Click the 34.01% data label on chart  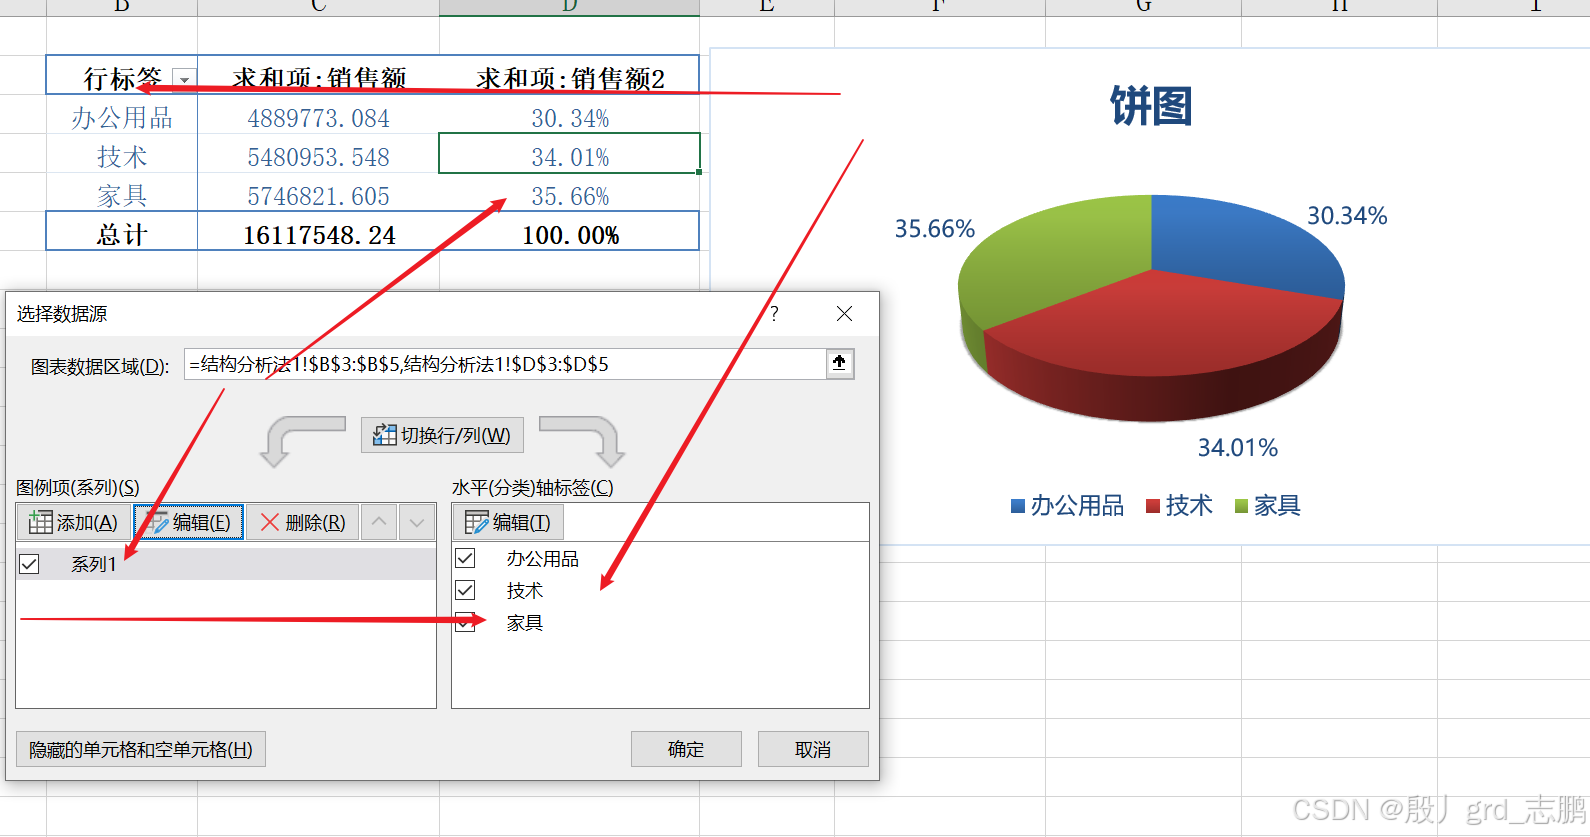pos(1238,448)
